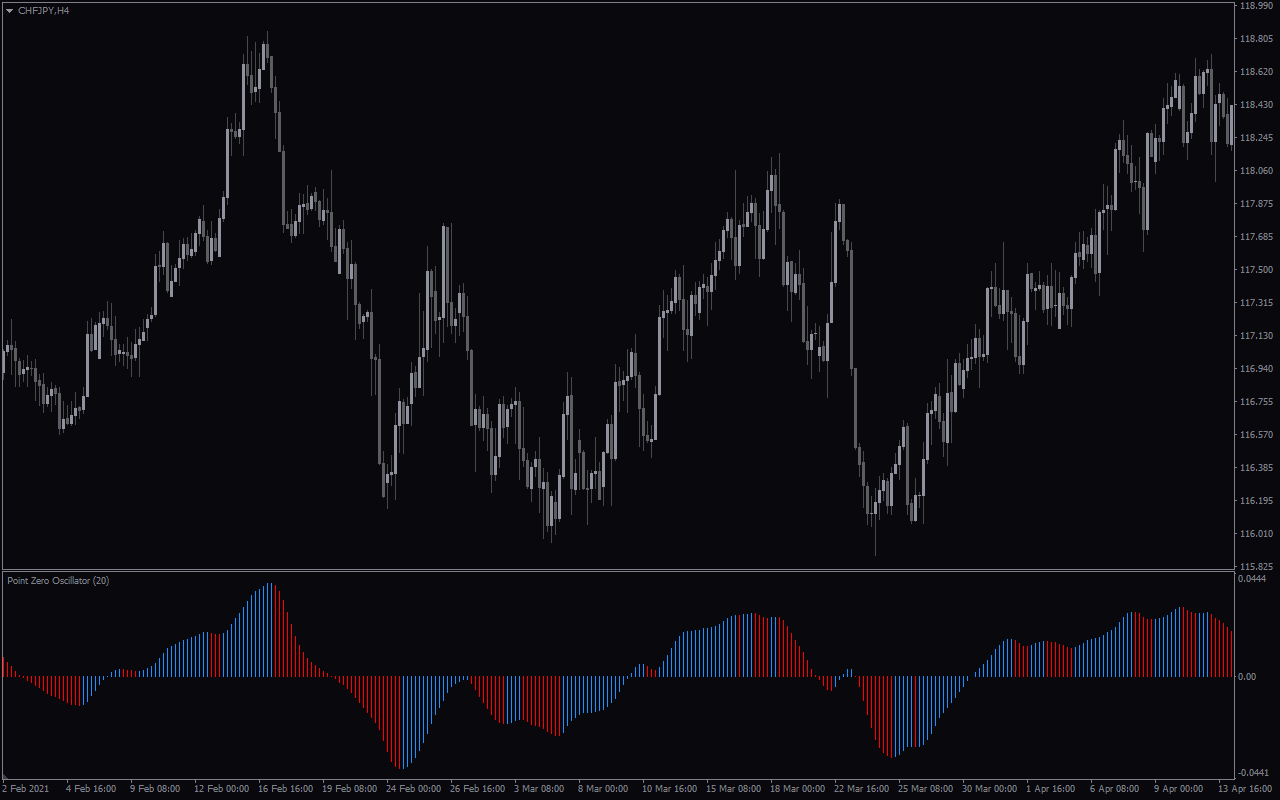The width and height of the screenshot is (1280, 800).
Task: Click the 9 Apr 00:00 time label
Action: [x=1180, y=789]
